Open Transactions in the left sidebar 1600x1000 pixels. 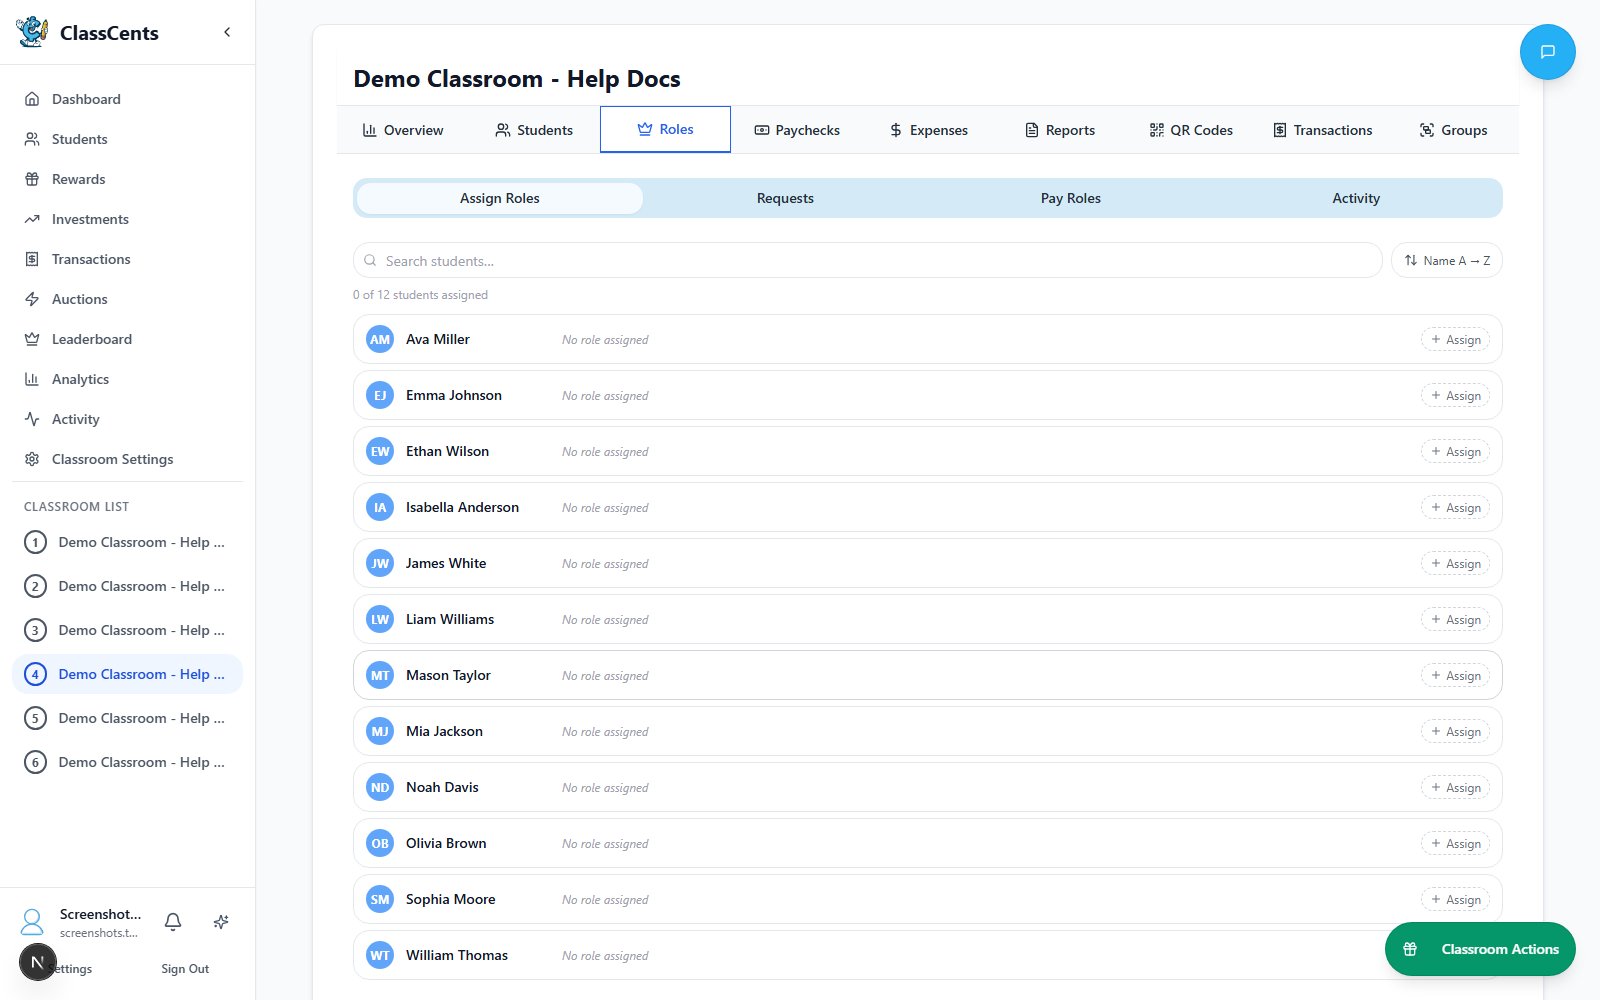[x=127, y=259]
